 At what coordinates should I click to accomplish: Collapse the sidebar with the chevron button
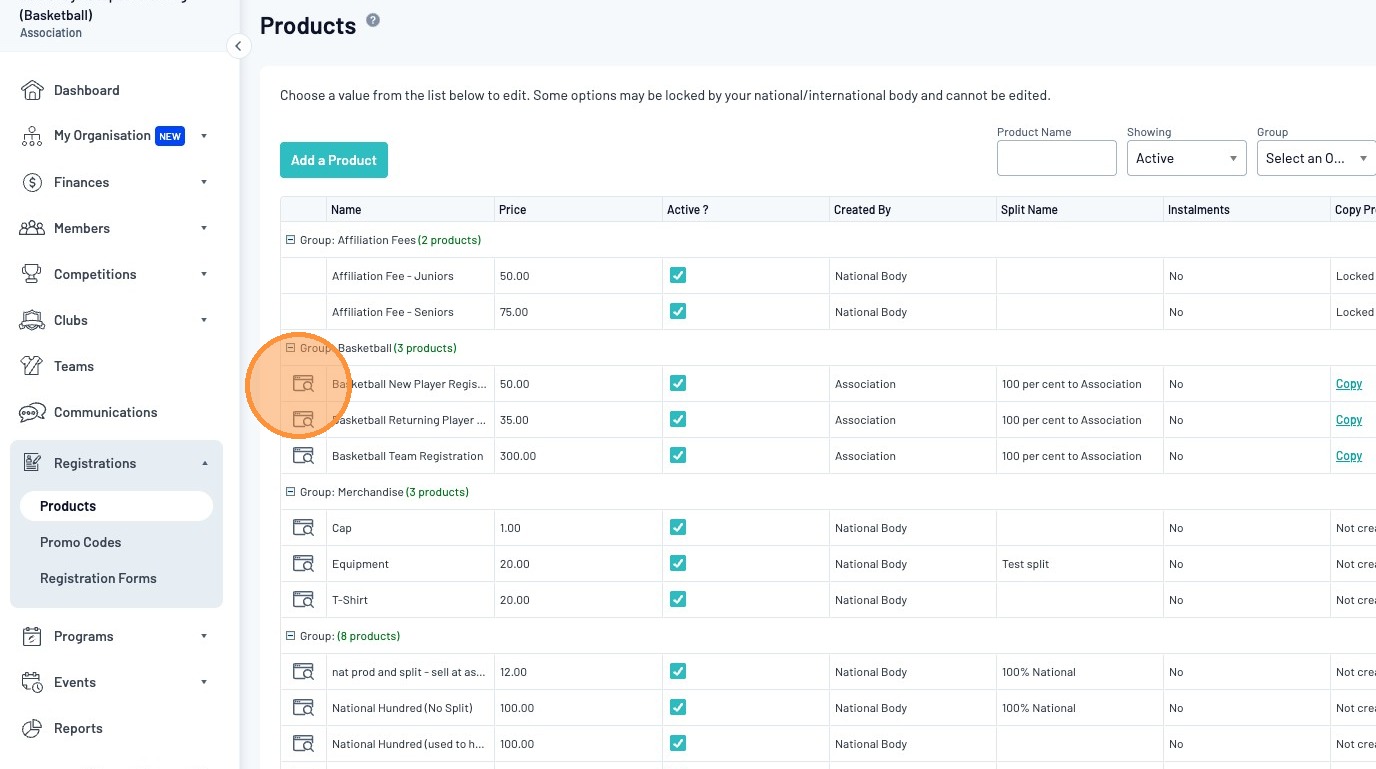[x=238, y=46]
